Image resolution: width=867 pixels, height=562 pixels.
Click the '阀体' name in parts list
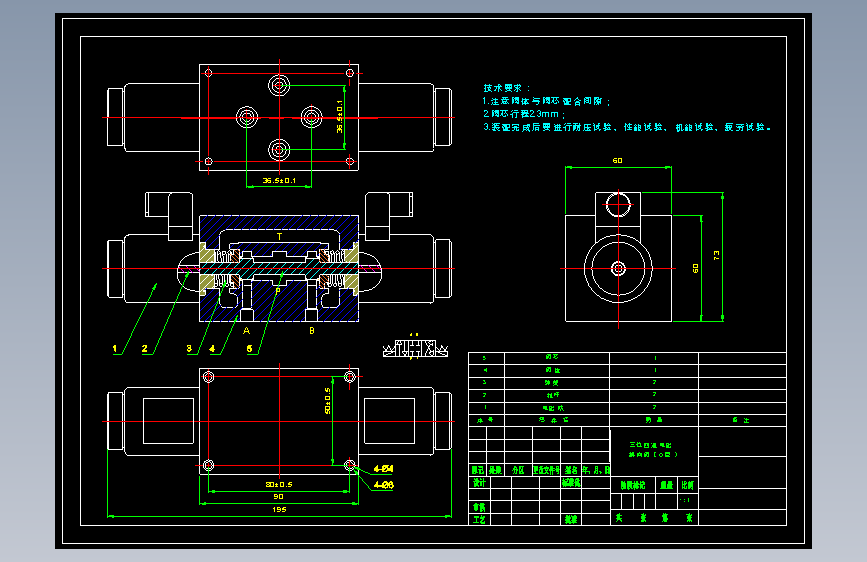pos(552,370)
